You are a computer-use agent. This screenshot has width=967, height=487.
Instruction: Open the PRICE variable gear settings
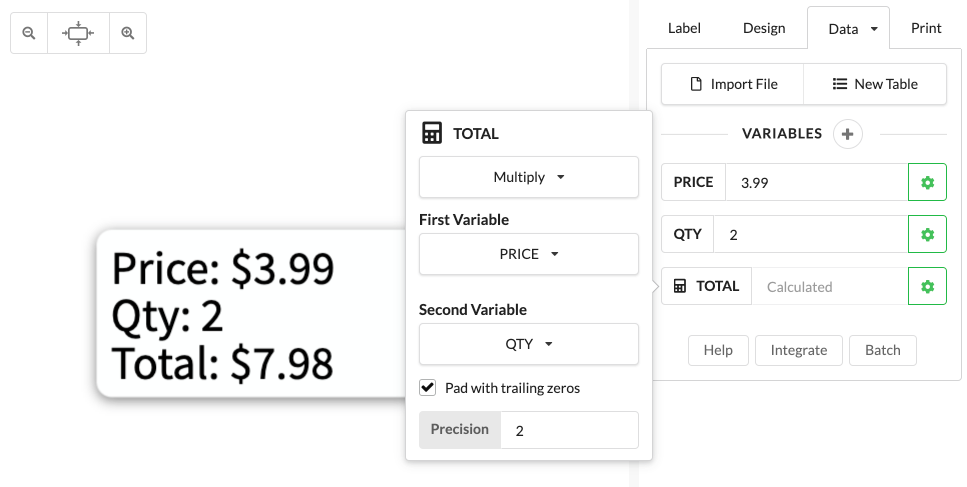coord(927,182)
